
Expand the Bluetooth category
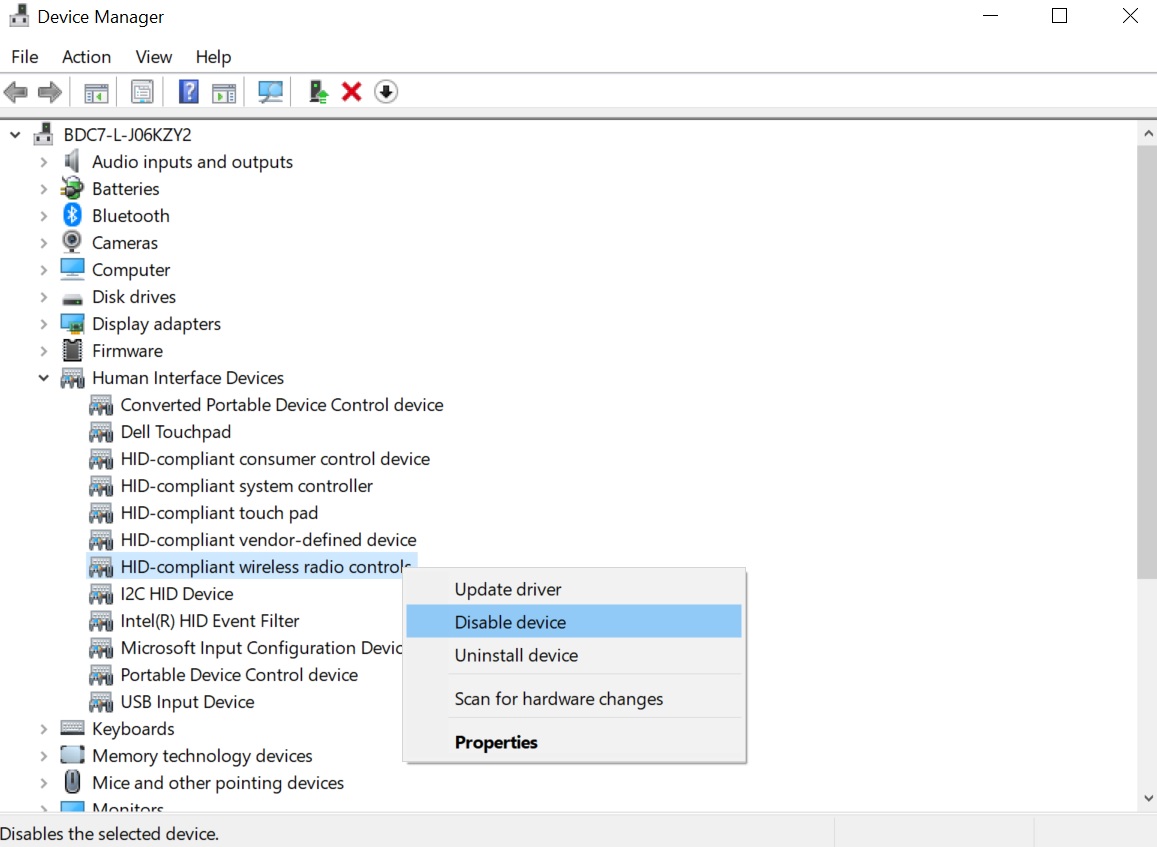click(x=43, y=215)
